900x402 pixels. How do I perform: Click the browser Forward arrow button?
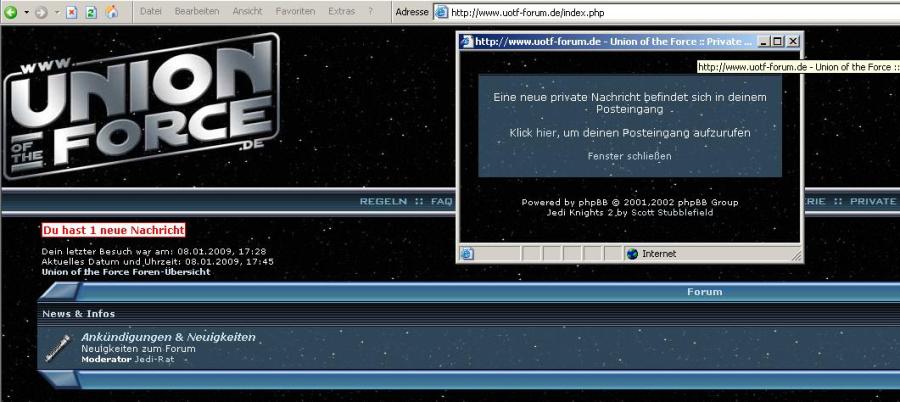[41, 12]
